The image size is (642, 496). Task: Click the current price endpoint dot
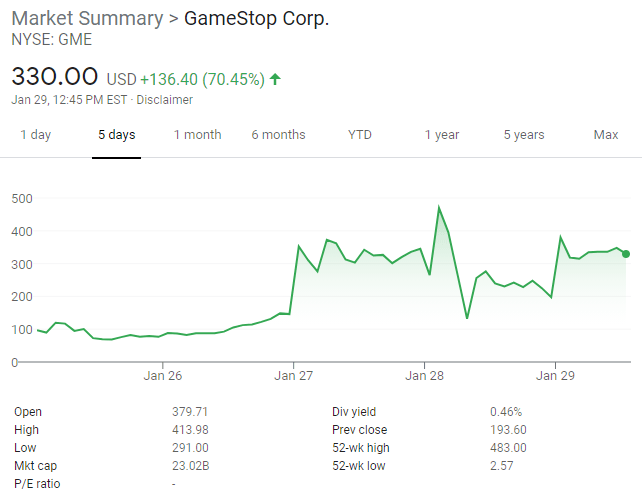(x=626, y=254)
